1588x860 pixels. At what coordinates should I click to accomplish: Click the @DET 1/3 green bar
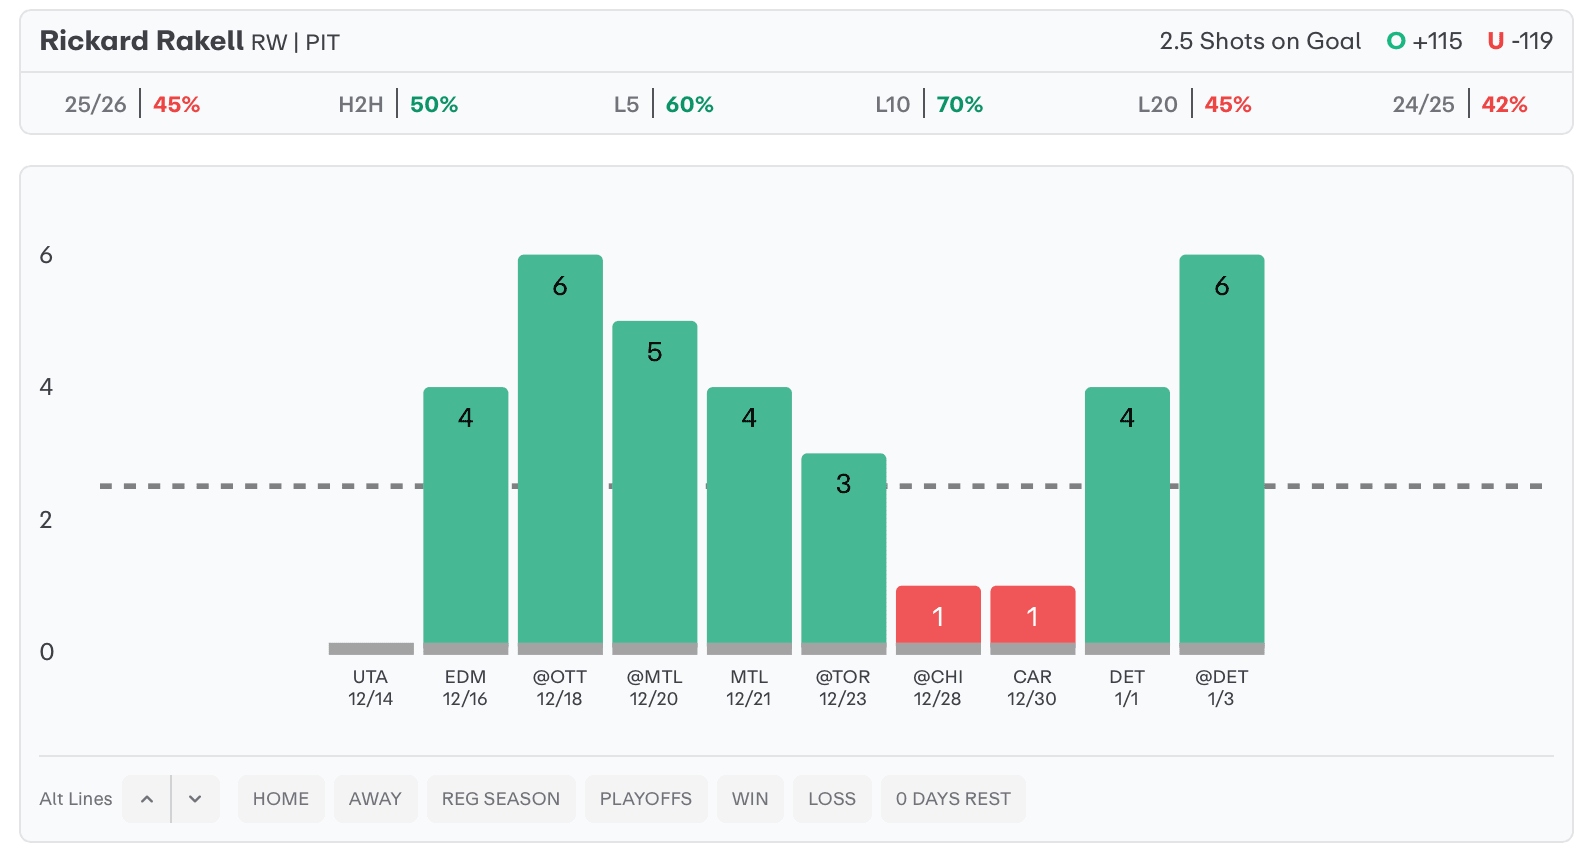click(1221, 450)
